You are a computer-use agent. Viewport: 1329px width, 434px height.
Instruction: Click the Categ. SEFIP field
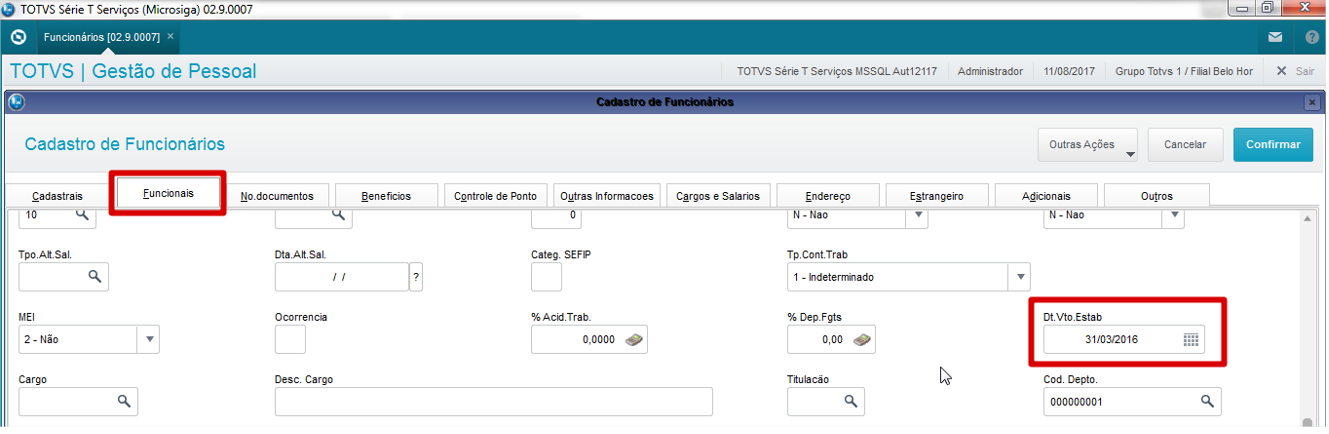546,277
